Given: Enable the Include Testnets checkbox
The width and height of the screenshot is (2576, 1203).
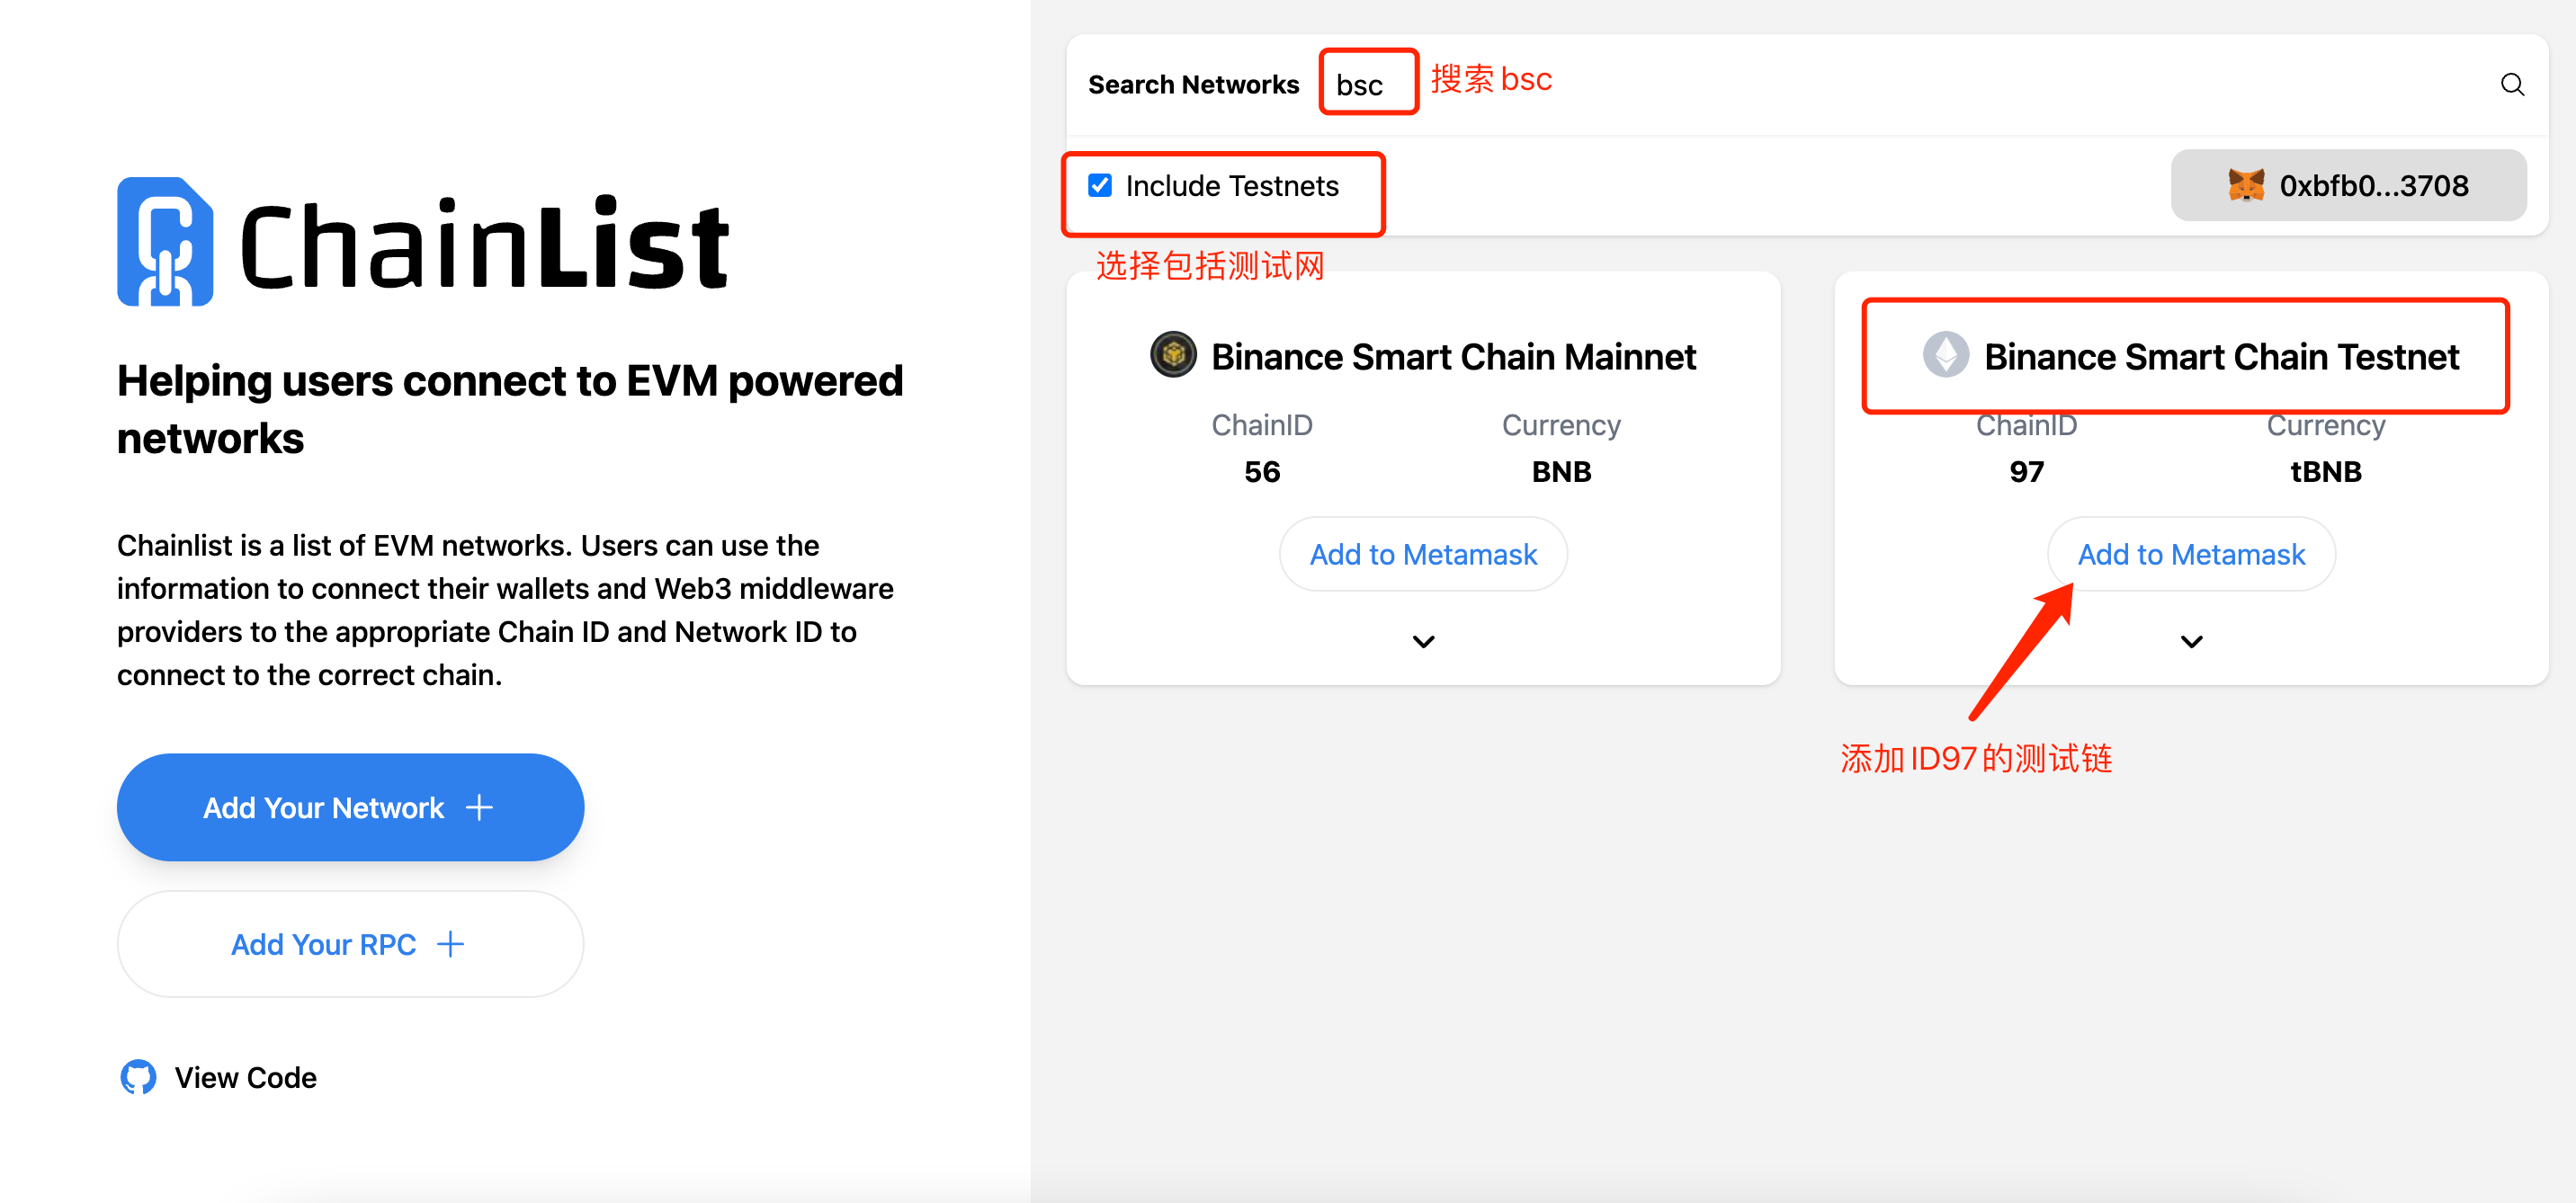Looking at the screenshot, I should coord(1101,183).
